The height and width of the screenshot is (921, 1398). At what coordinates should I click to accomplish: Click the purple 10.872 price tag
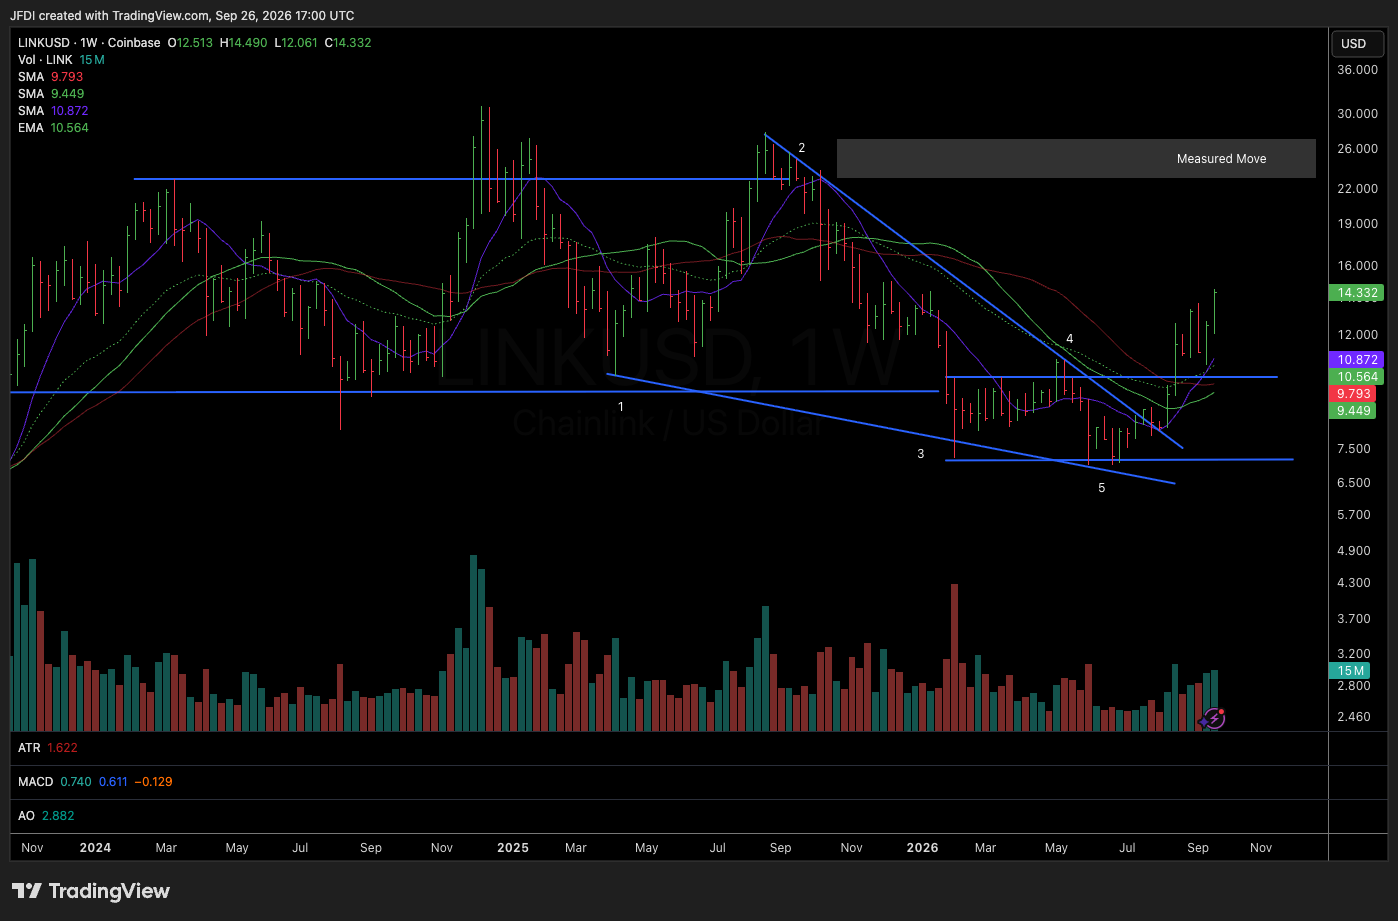[x=1355, y=359]
